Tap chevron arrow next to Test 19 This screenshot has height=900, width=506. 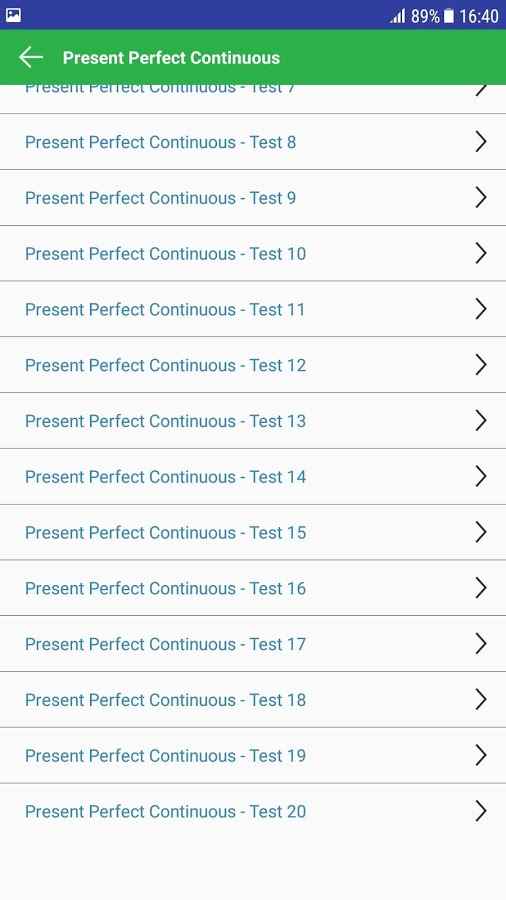481,755
